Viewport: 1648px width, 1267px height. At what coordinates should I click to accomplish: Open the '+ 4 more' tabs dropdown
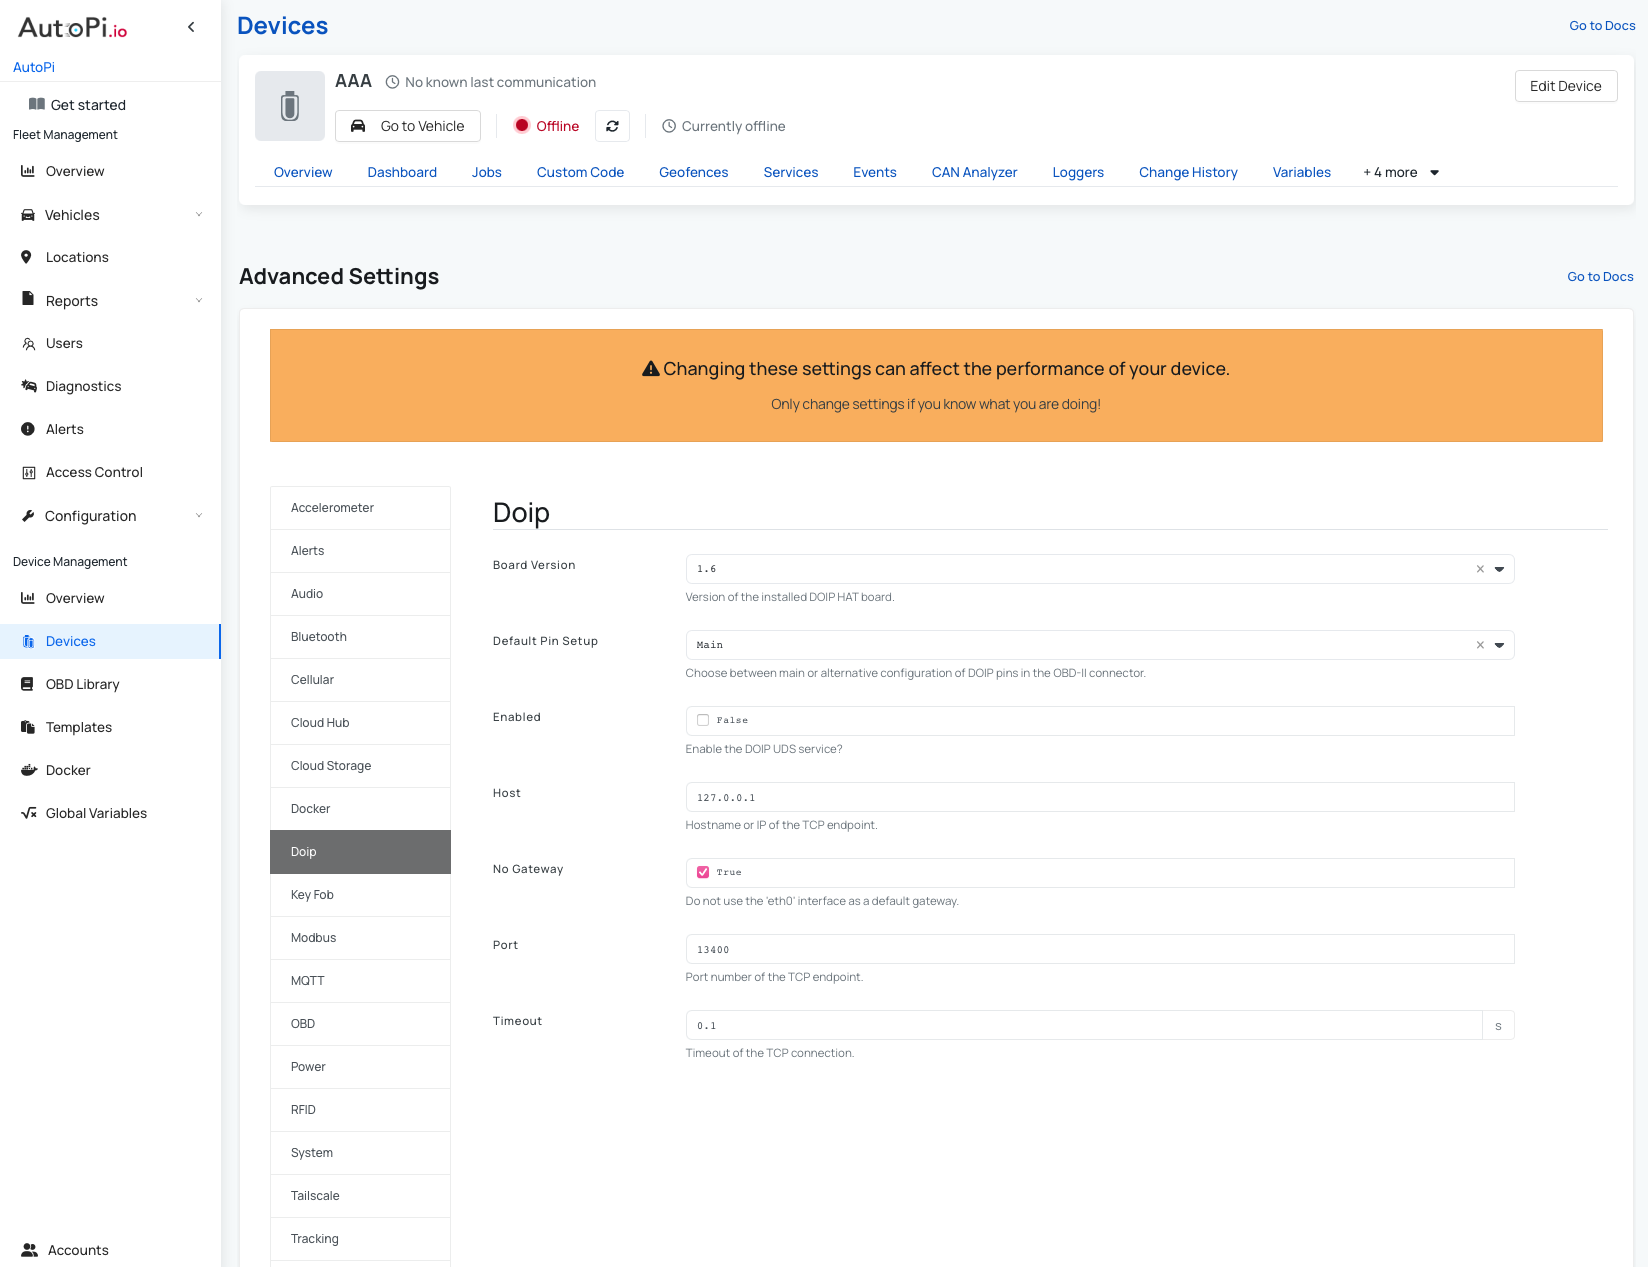click(1401, 172)
